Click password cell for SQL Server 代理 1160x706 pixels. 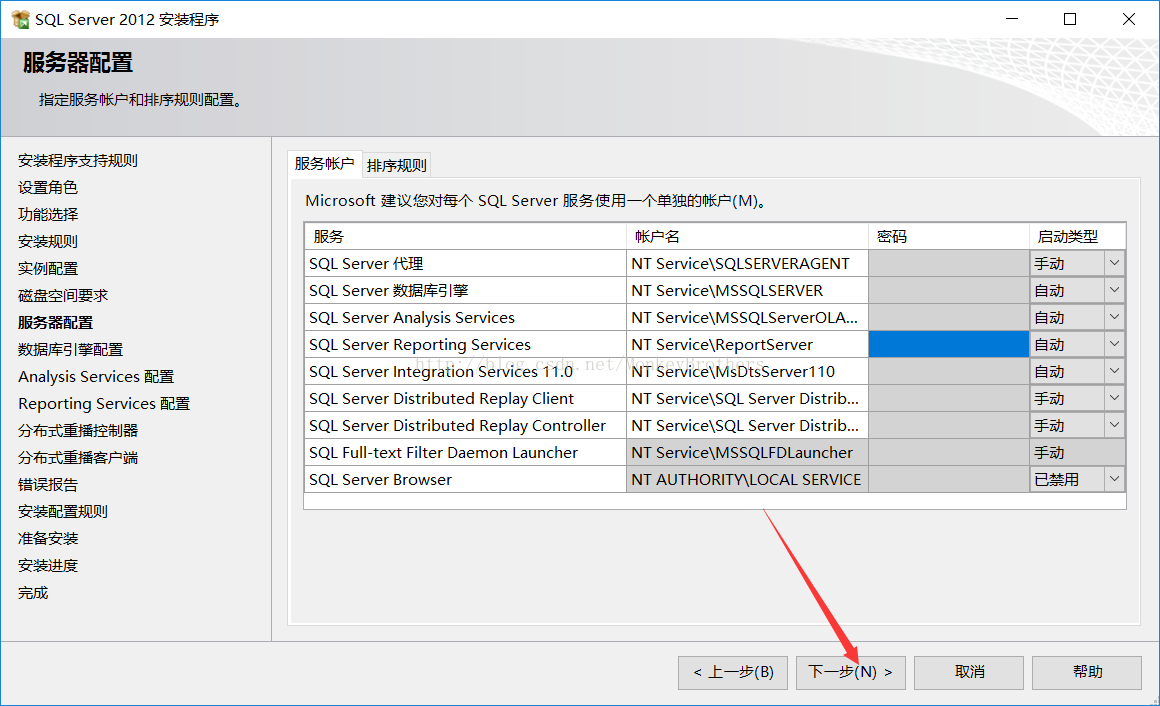coord(948,263)
